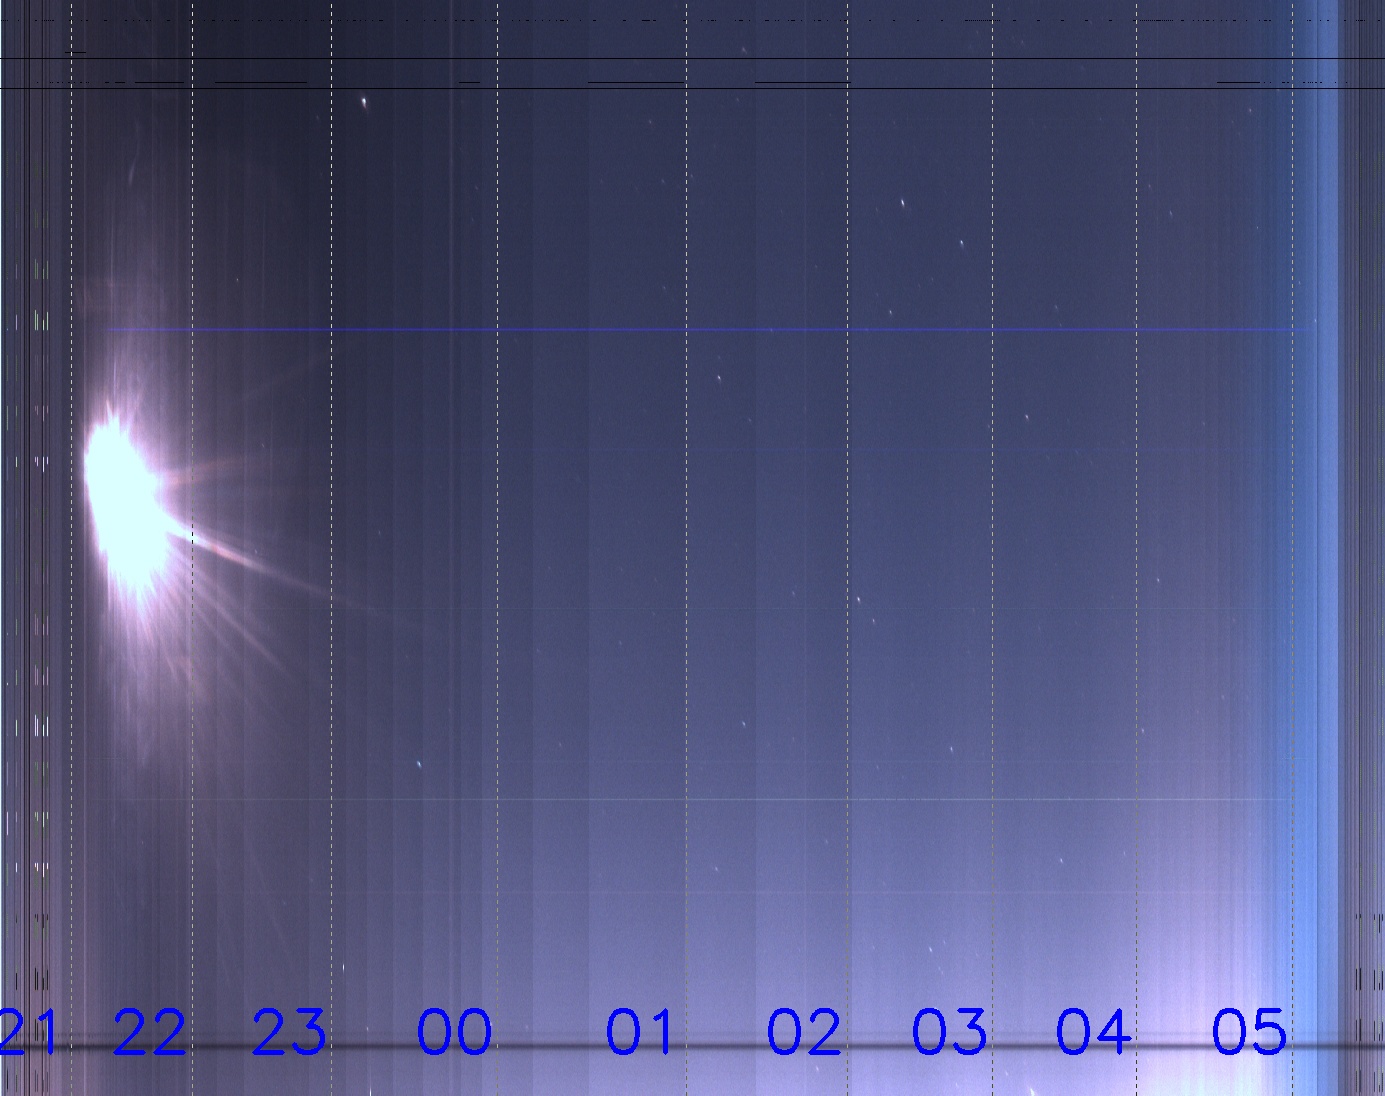
Task: Click the 05 hour label
Action: tap(1249, 1032)
